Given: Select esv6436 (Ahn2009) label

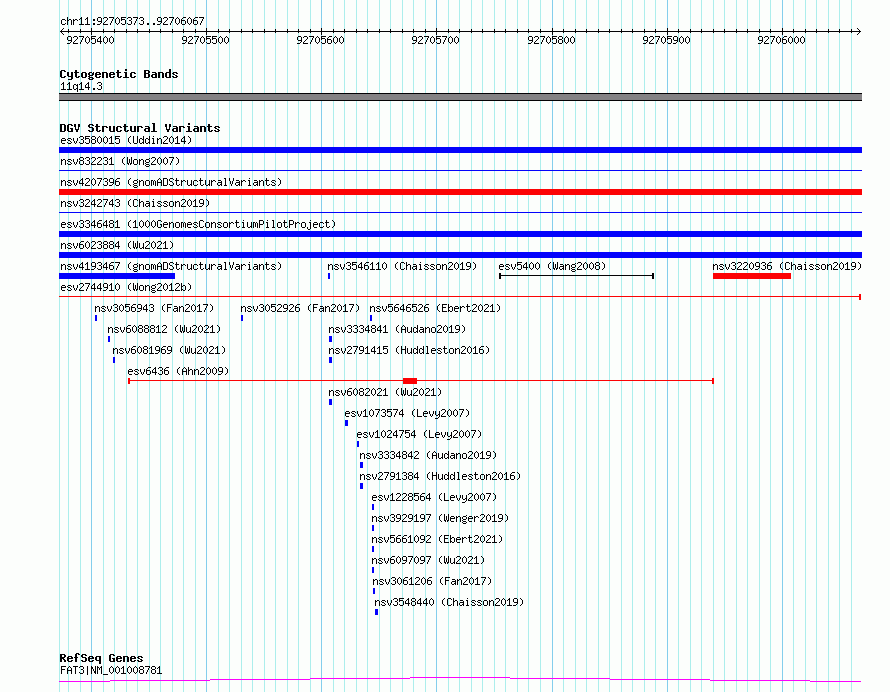Looking at the screenshot, I should pos(178,371).
